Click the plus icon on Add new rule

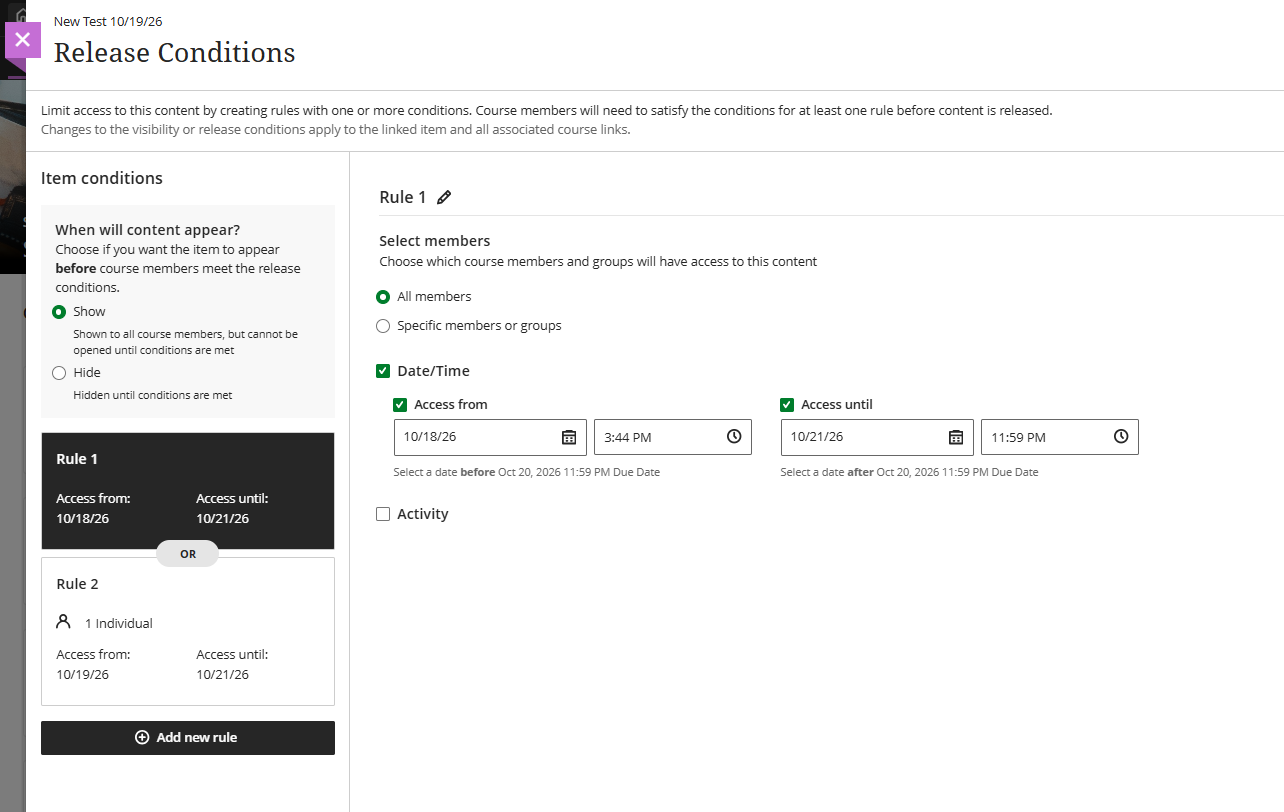(x=142, y=738)
